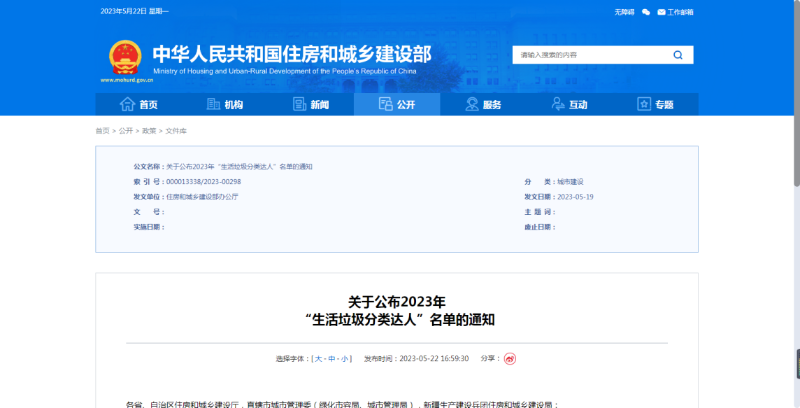
Task: Click the 工作邮箱 envelope icon
Action: coord(661,12)
